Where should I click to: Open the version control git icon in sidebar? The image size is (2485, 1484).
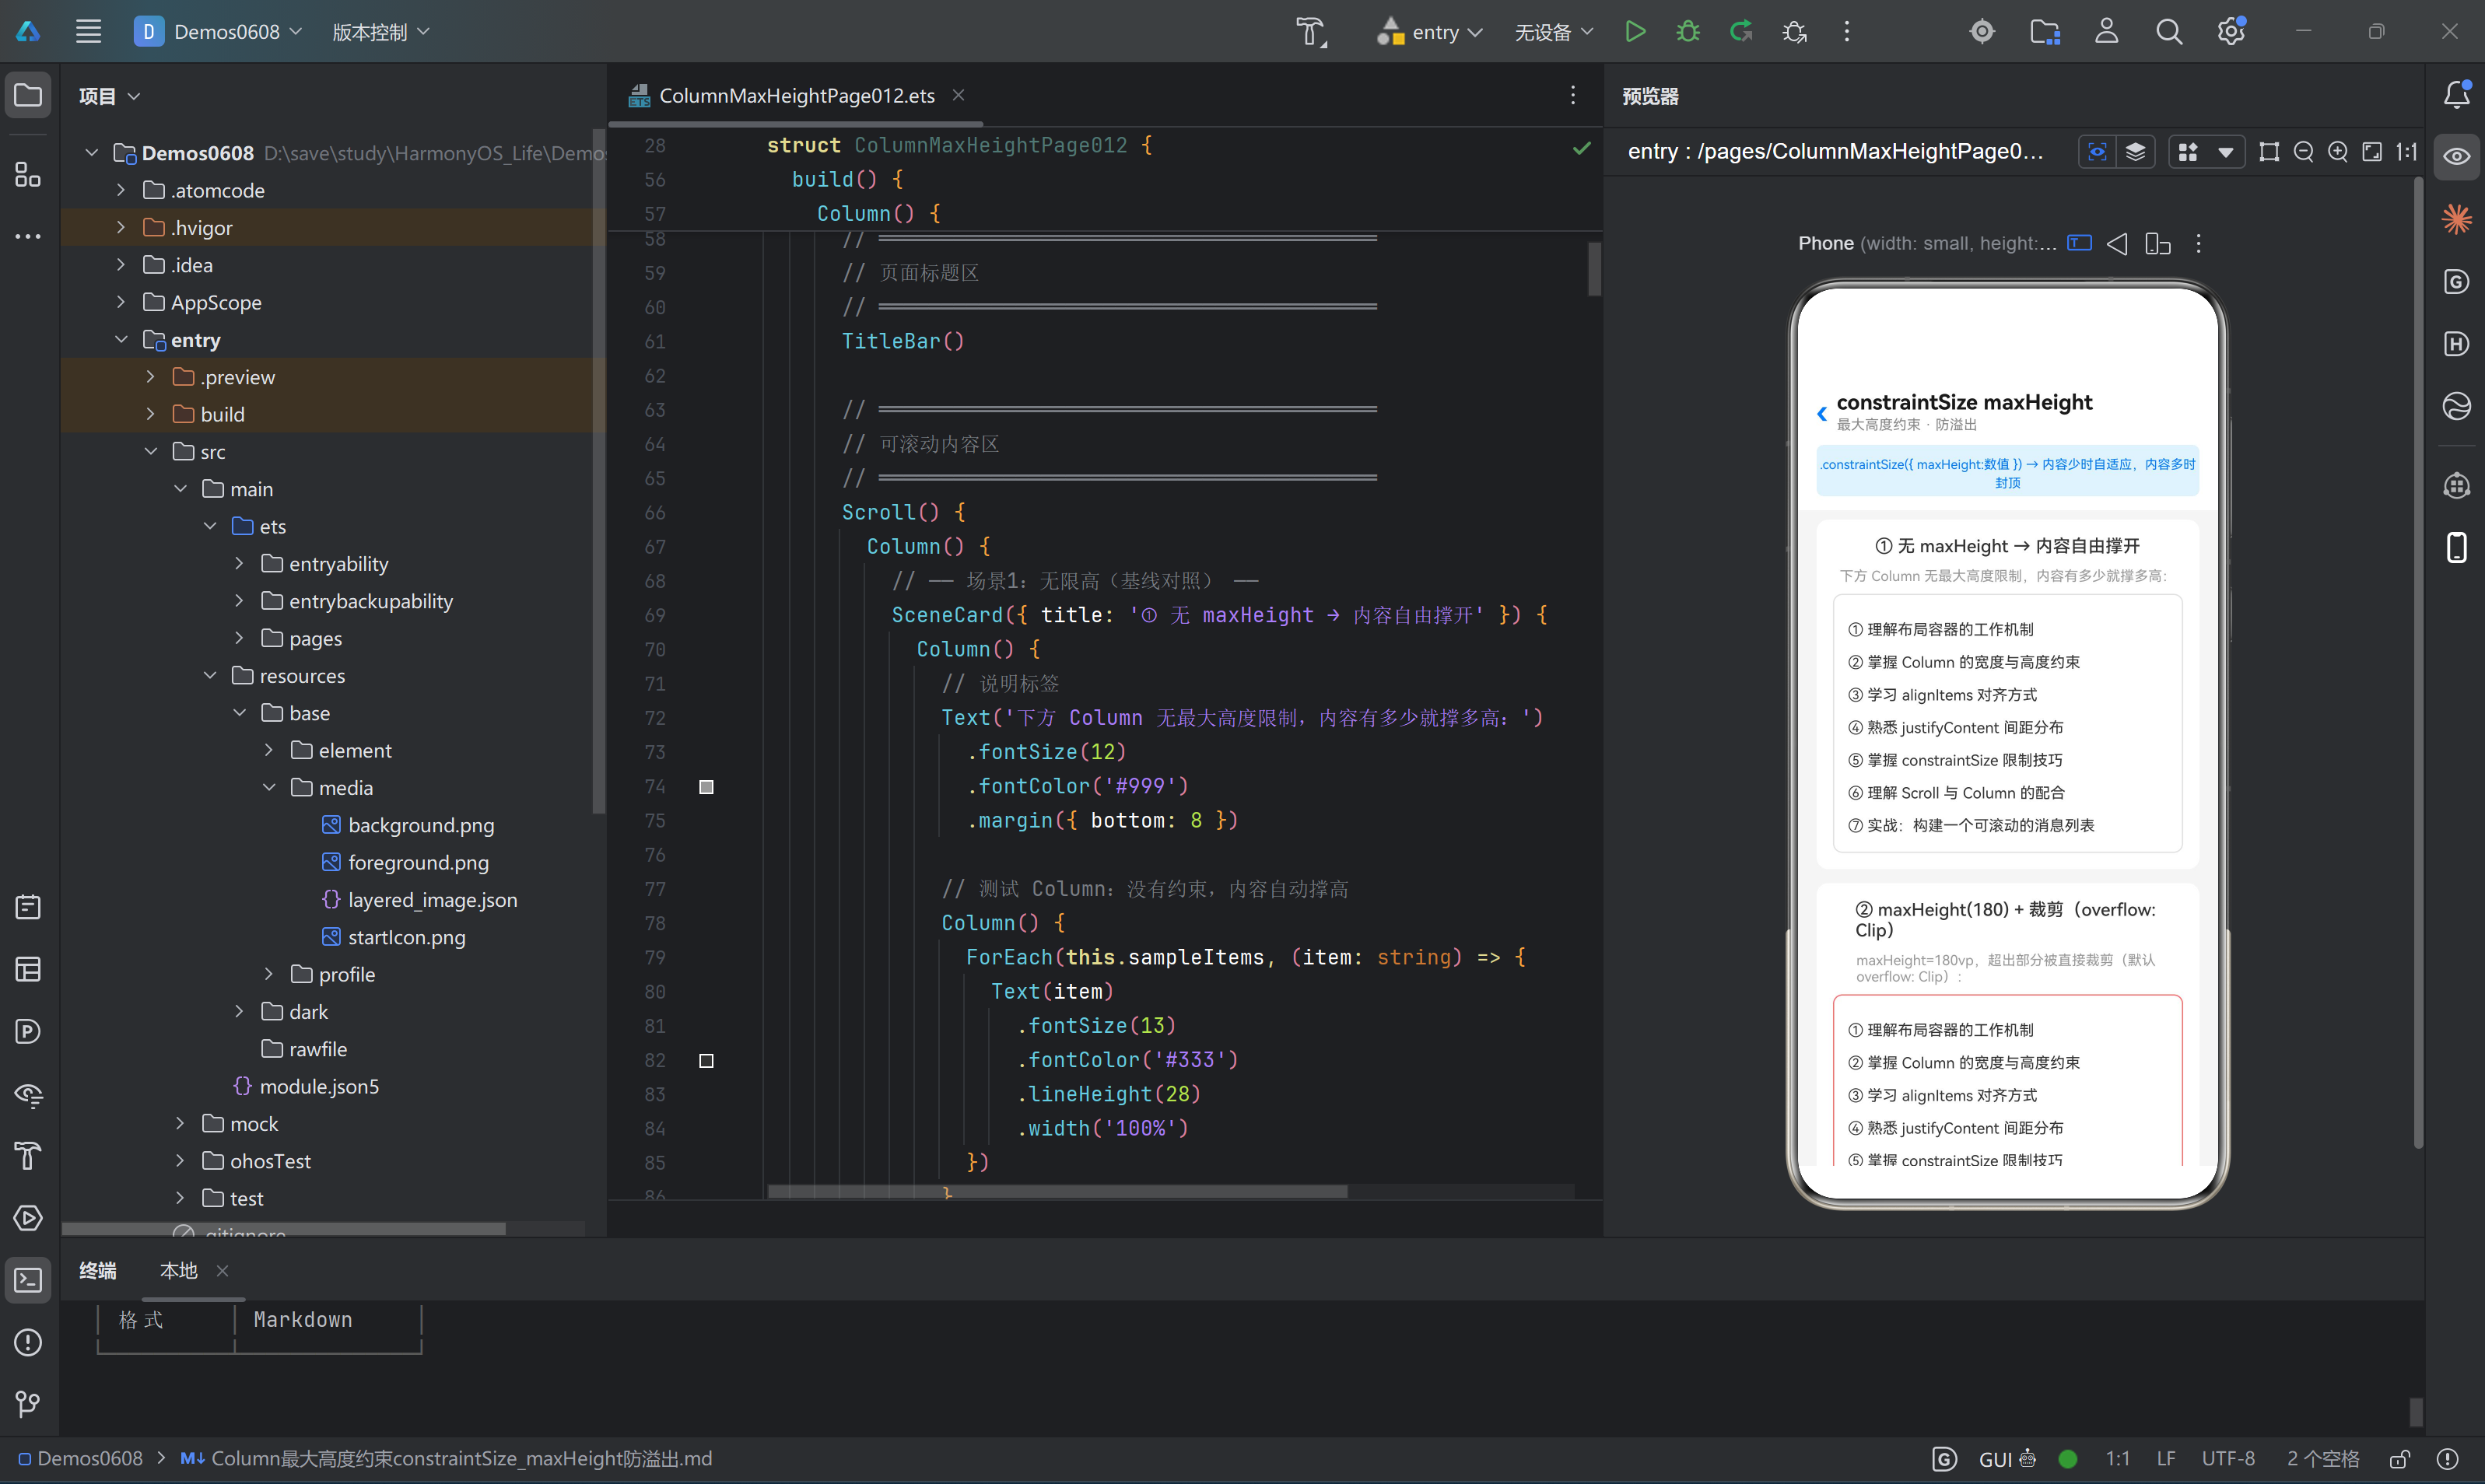pos(28,1404)
